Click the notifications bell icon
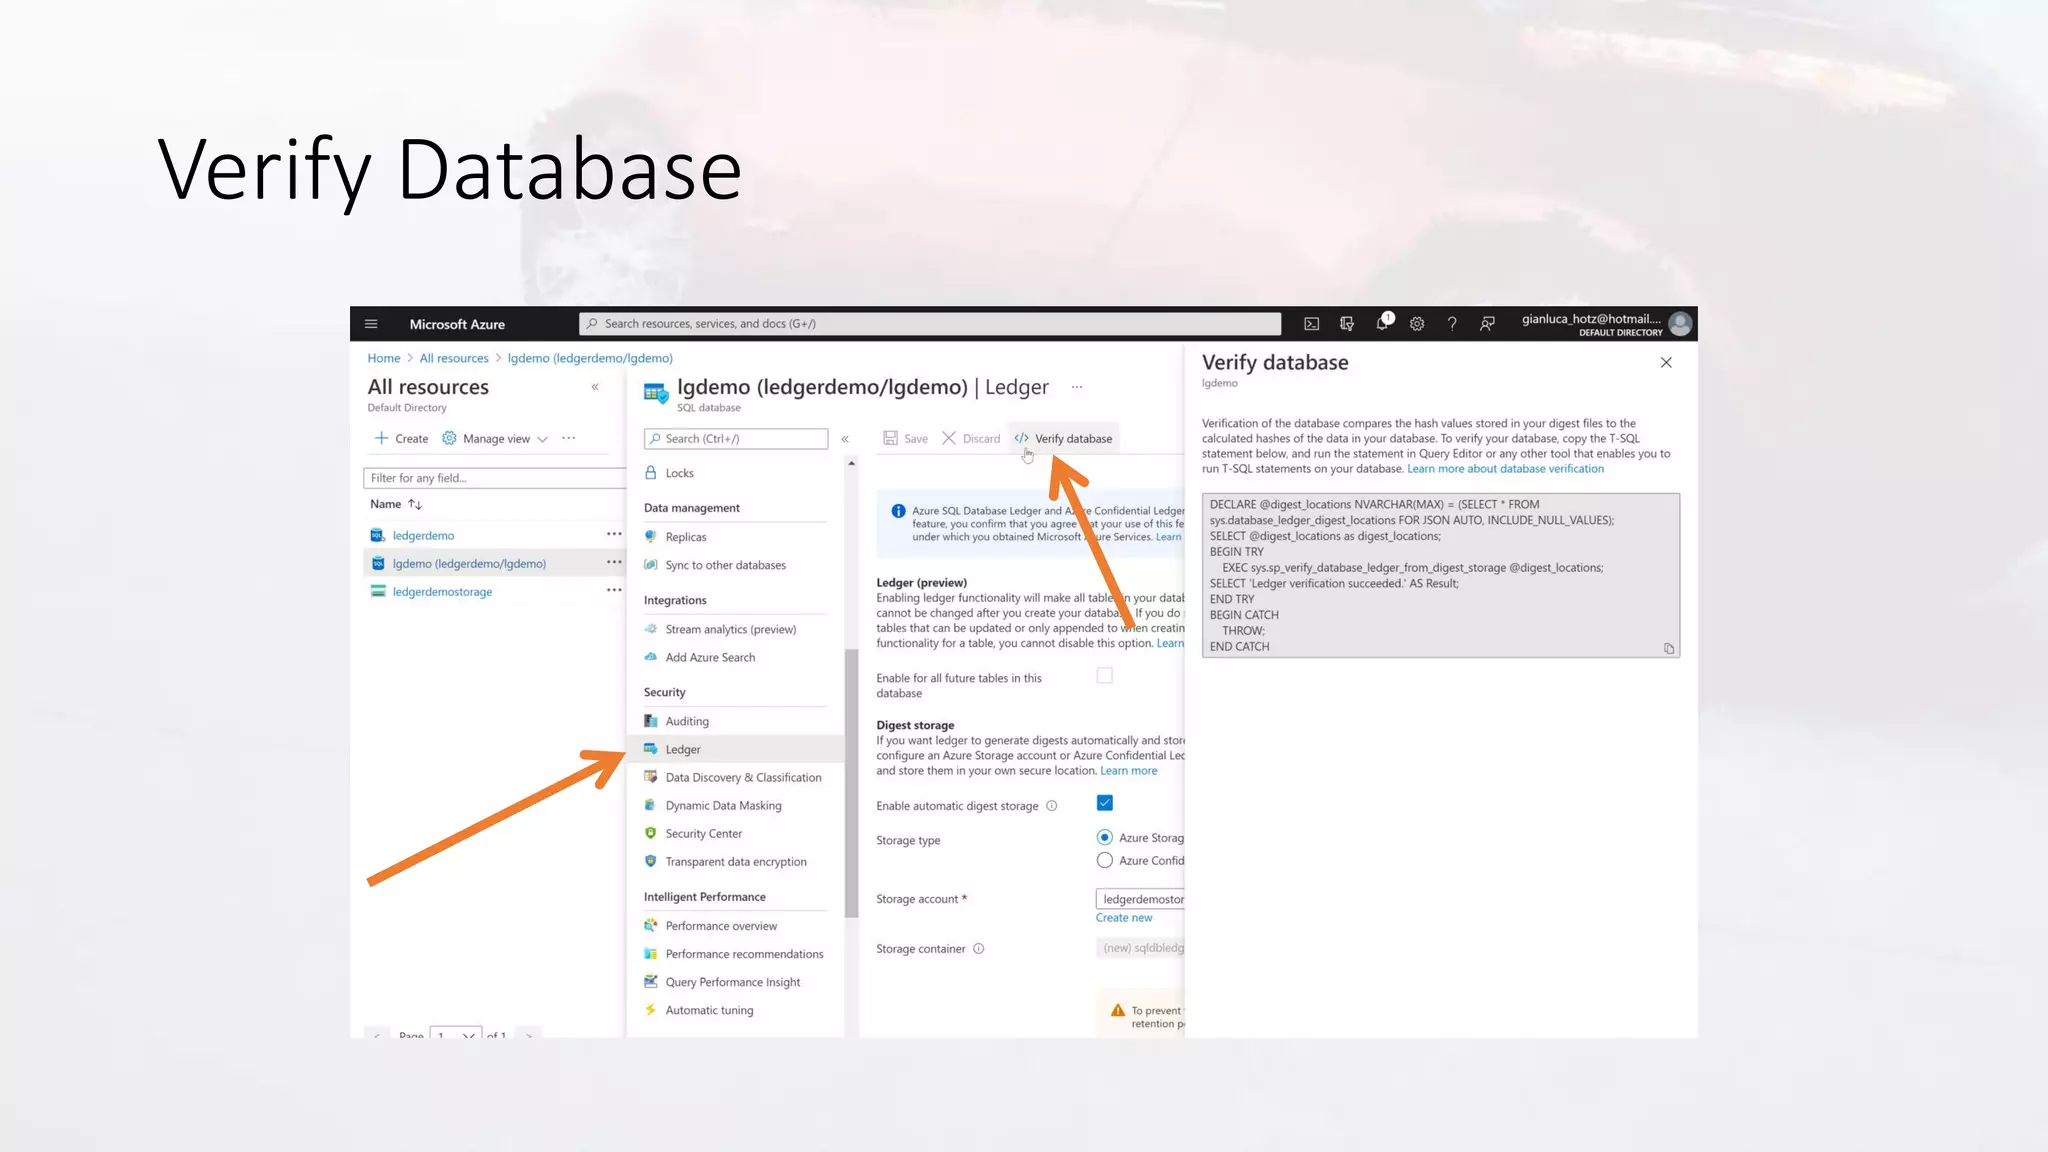The image size is (2048, 1152). [x=1382, y=323]
